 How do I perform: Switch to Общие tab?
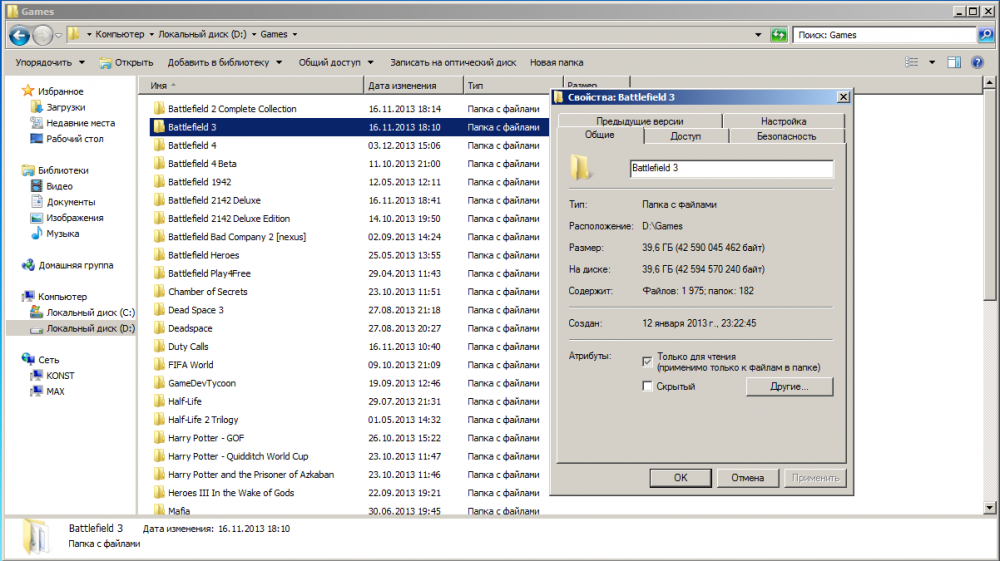pos(599,135)
